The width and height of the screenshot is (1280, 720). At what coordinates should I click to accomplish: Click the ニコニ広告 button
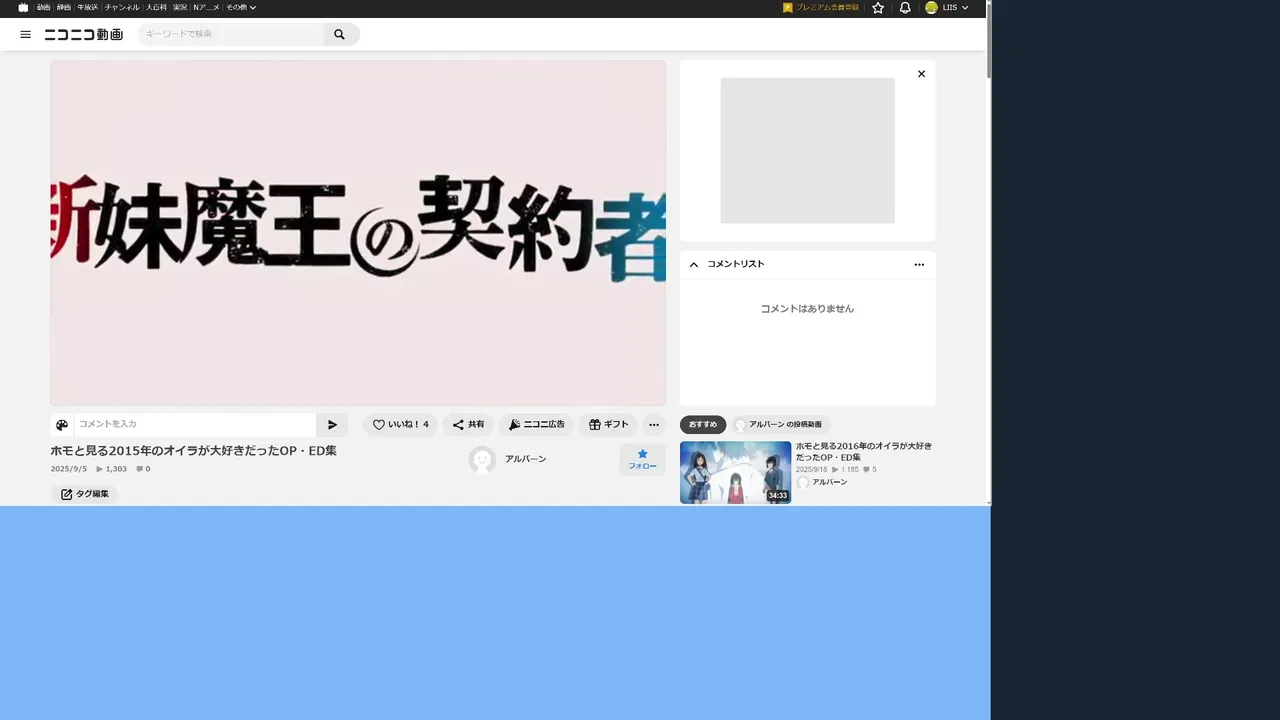pyautogui.click(x=536, y=425)
